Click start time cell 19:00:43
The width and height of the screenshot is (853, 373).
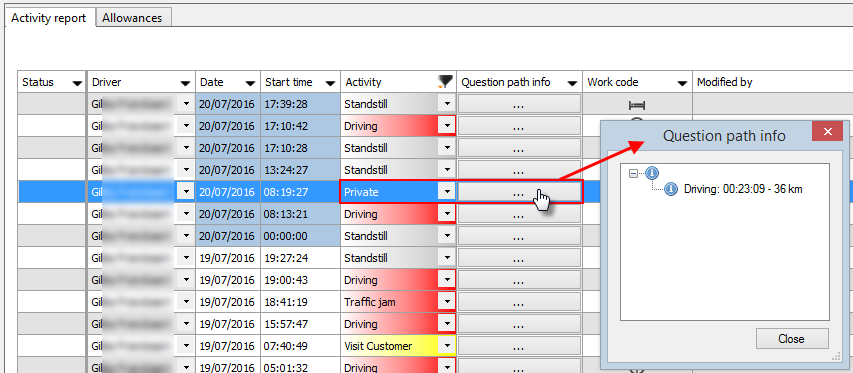click(x=300, y=280)
